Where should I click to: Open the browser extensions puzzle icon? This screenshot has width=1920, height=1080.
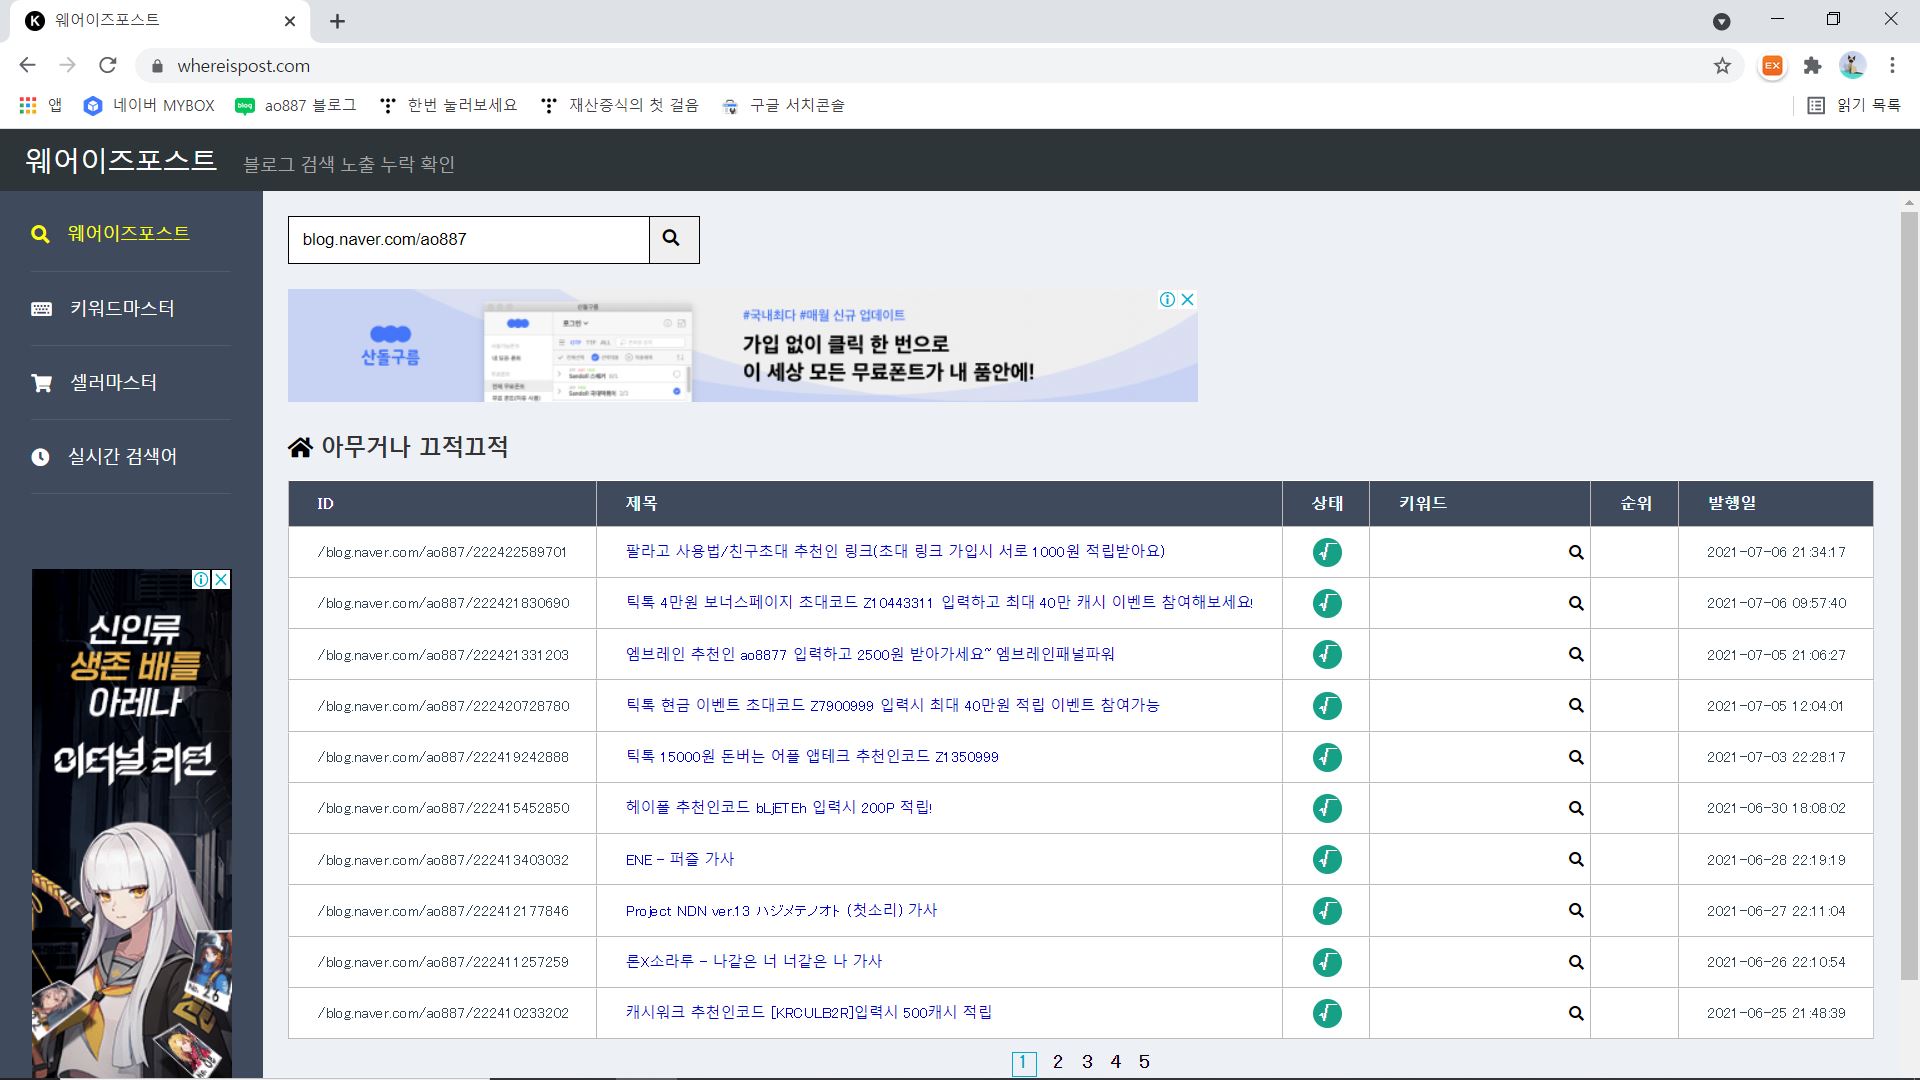pos(1812,66)
